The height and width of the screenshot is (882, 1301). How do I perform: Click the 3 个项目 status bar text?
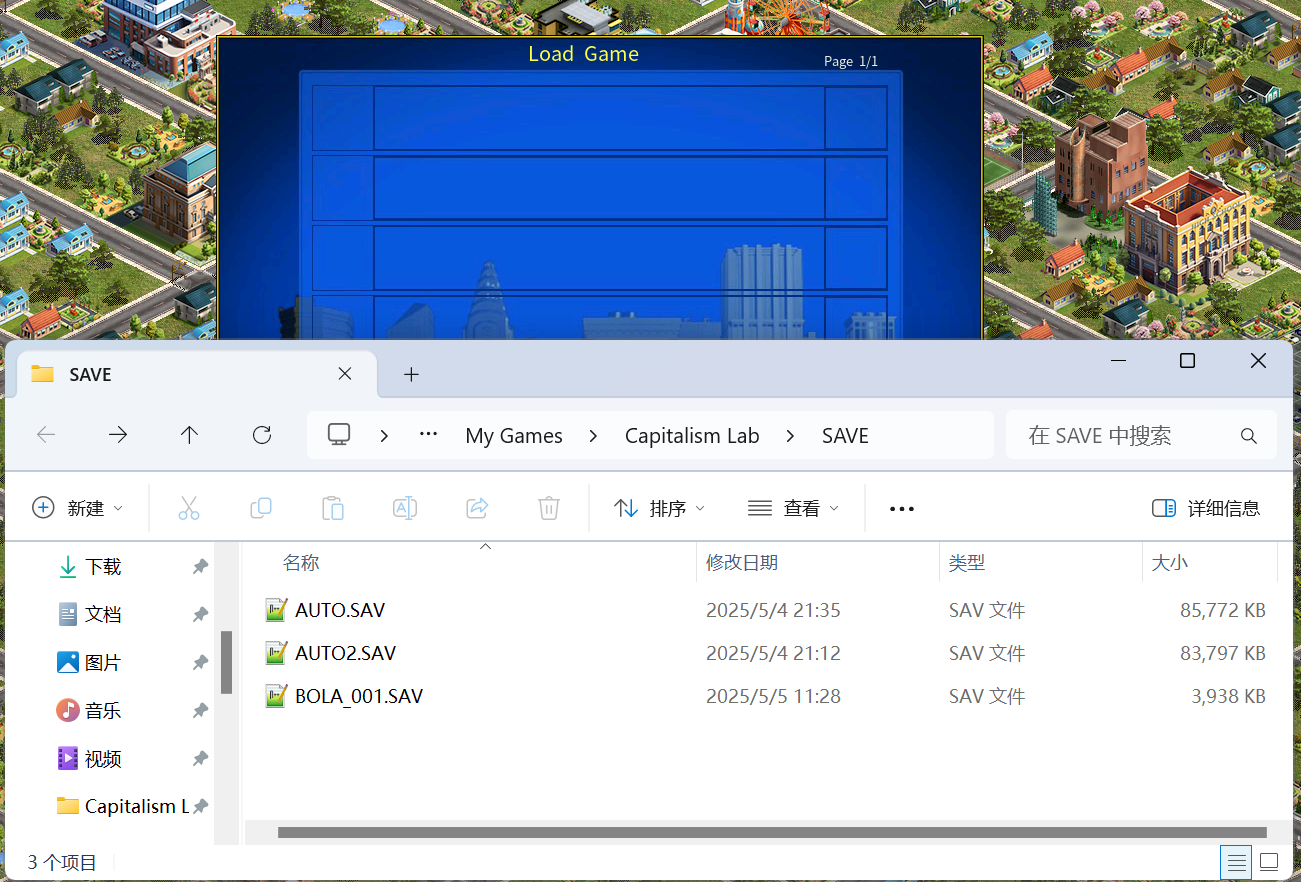[x=62, y=862]
